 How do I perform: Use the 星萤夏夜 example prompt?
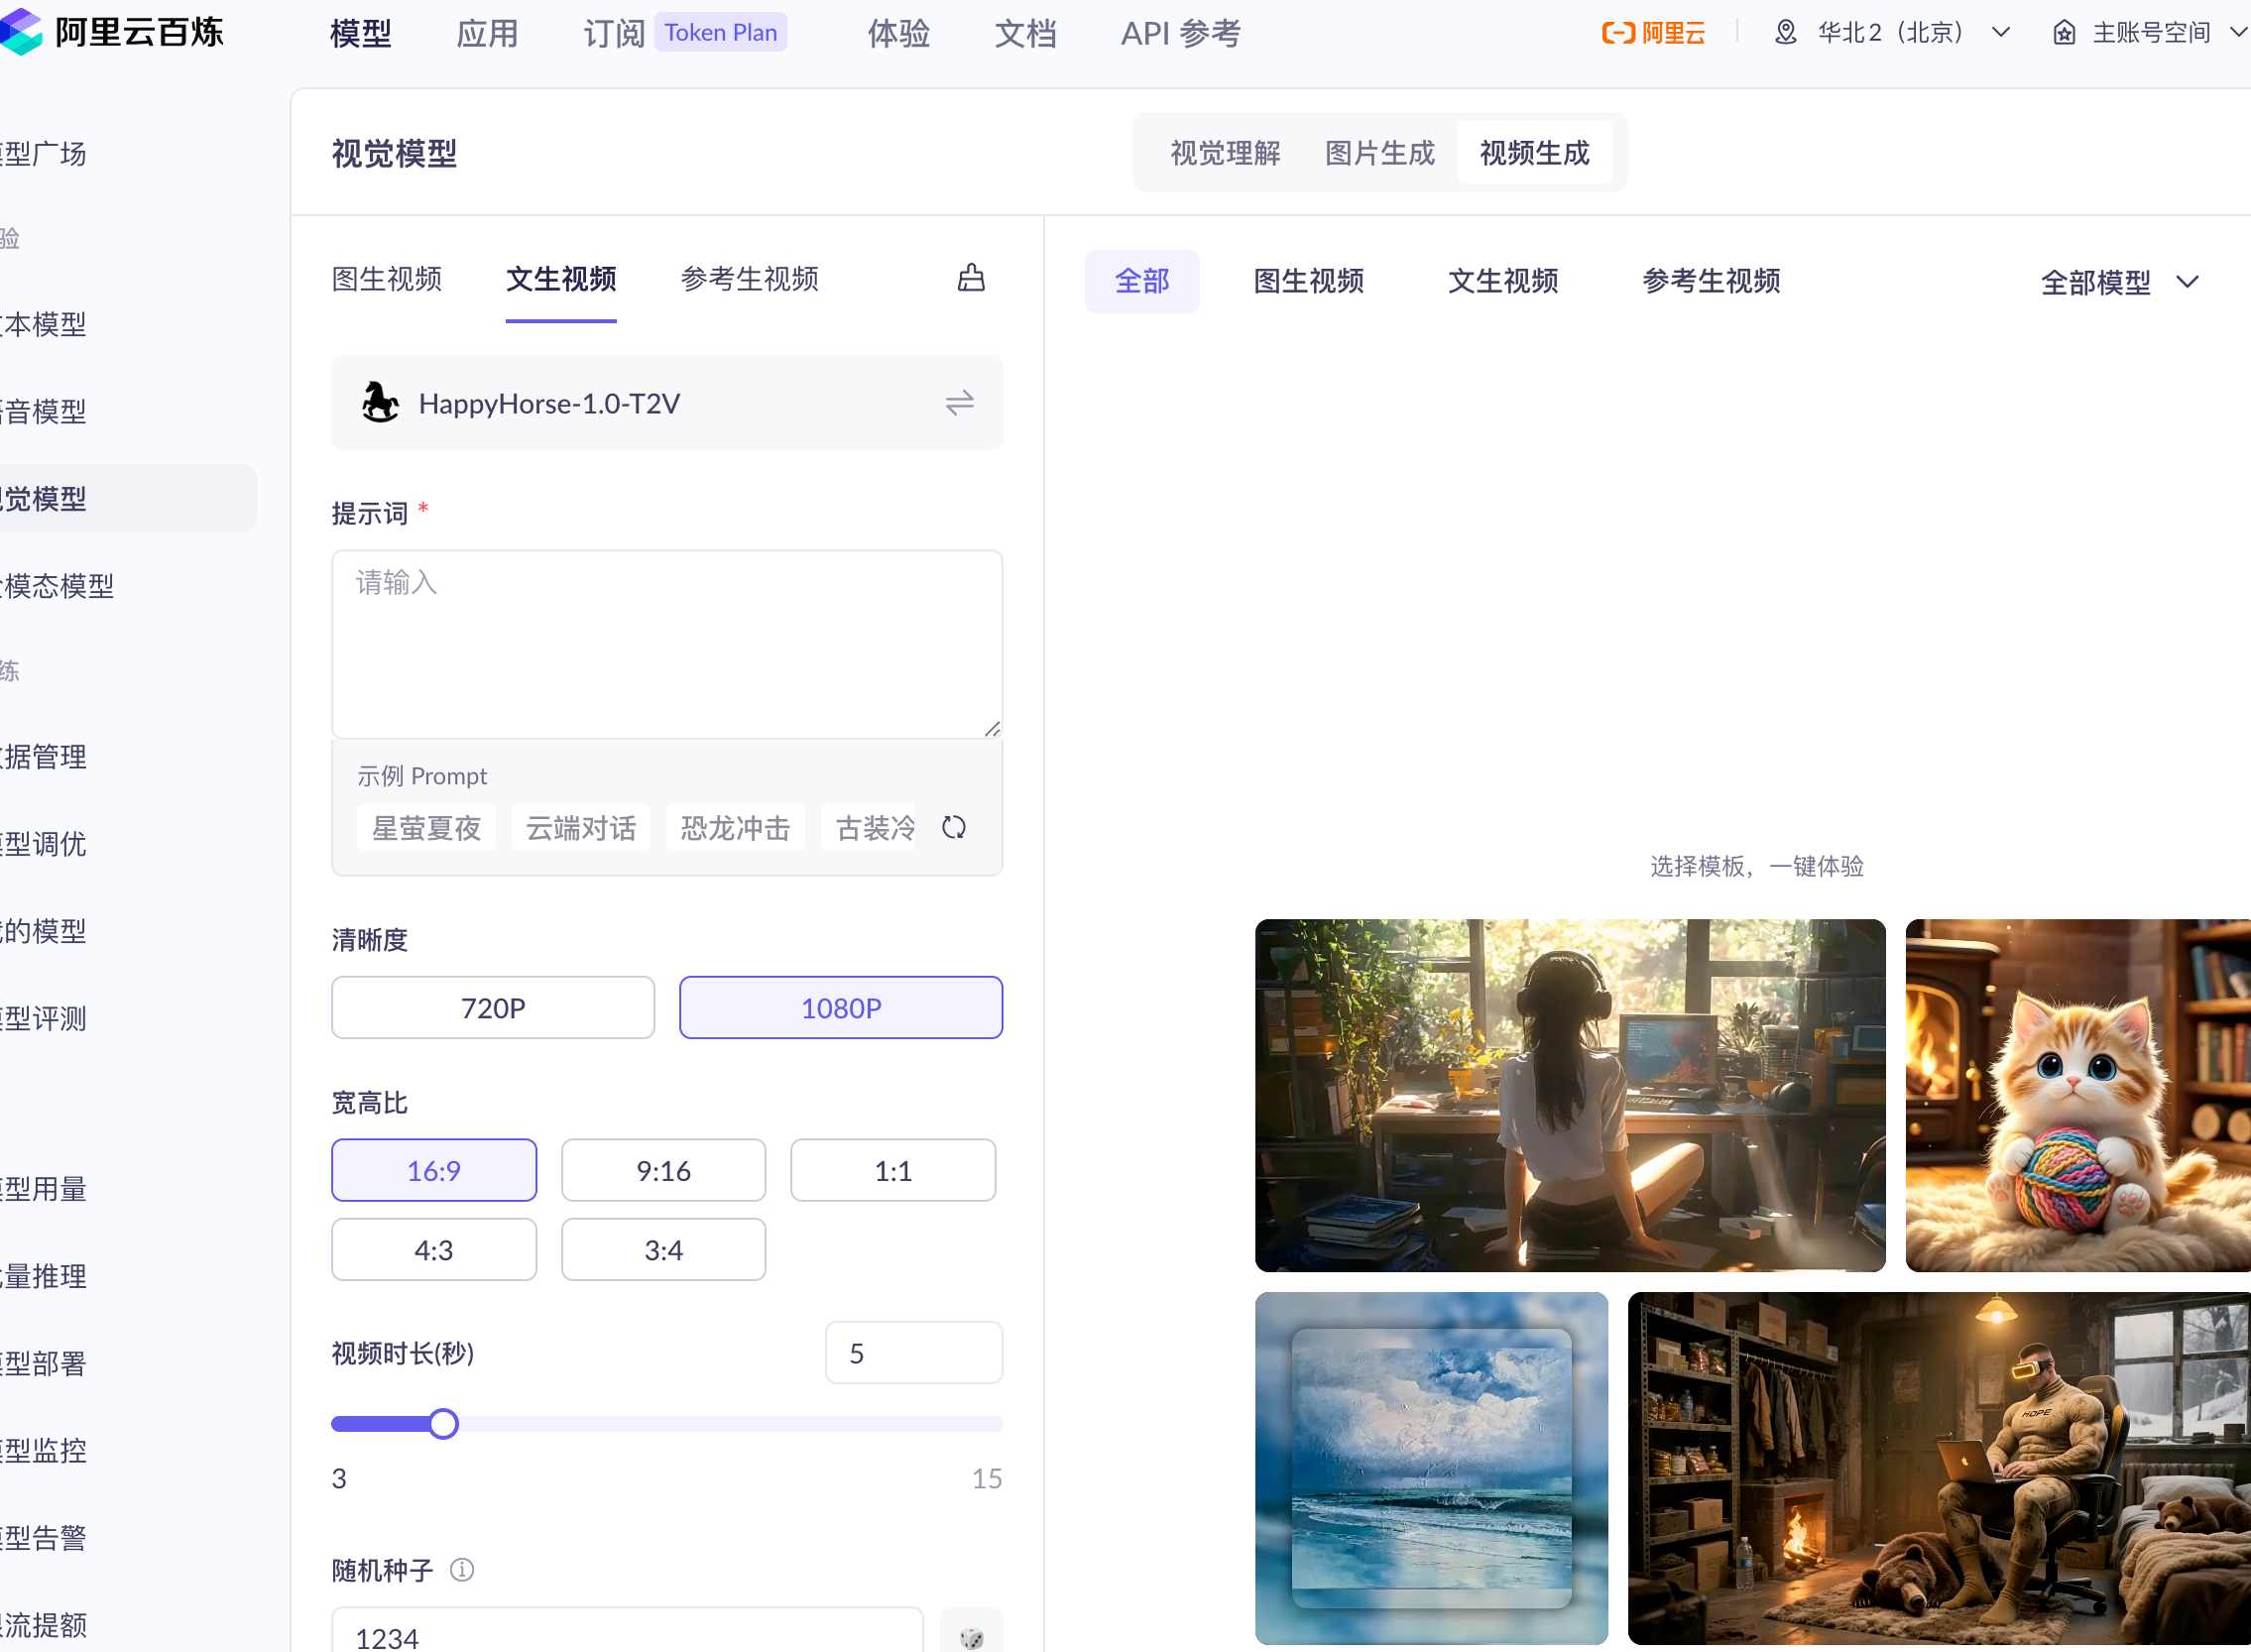427,828
